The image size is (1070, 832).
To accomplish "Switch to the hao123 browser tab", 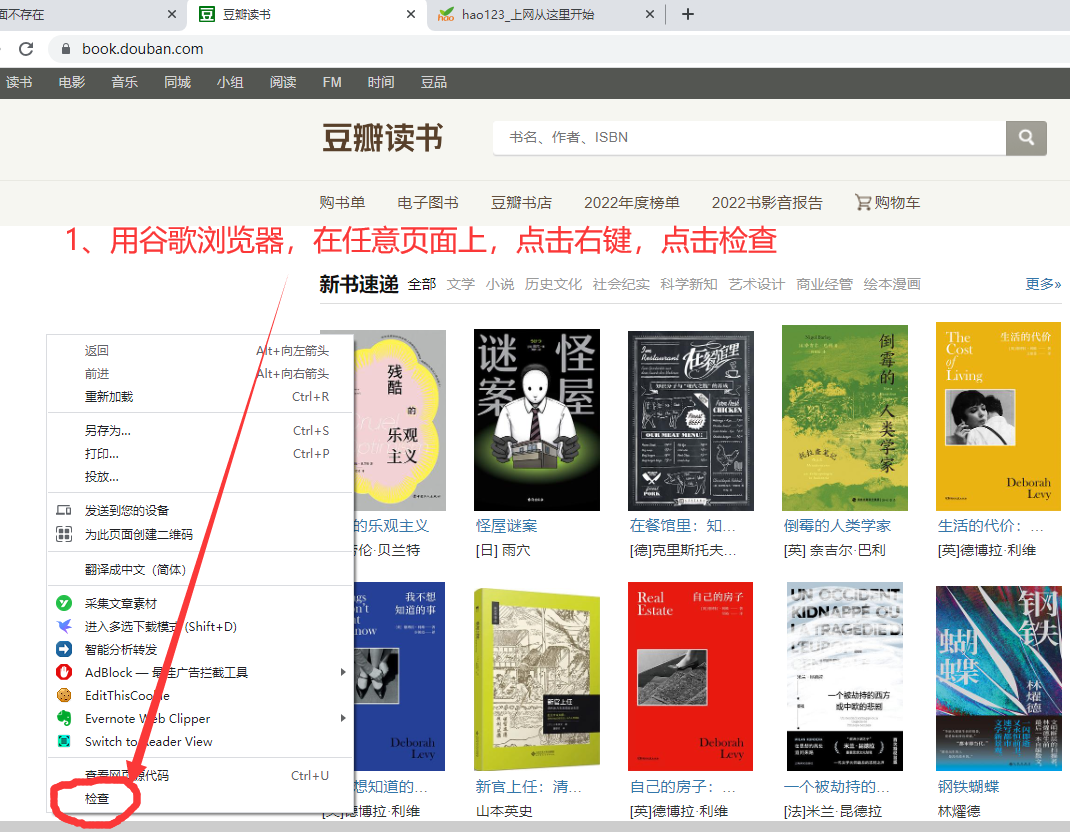I will (546, 14).
